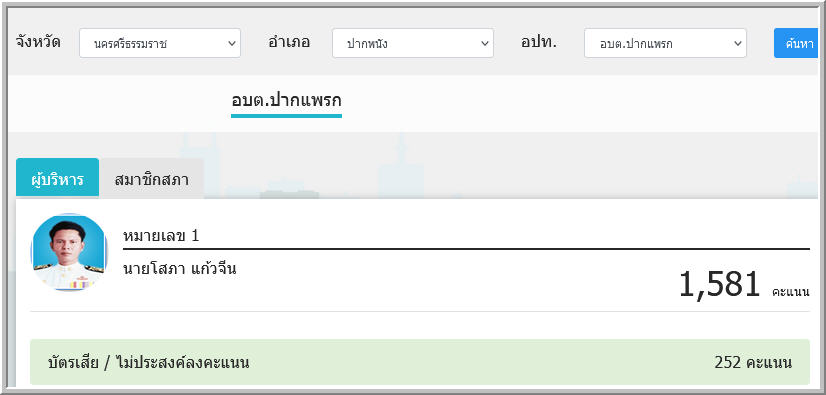This screenshot has height=395, width=826.
Task: Click the จังหวัด field label
Action: click(x=38, y=42)
